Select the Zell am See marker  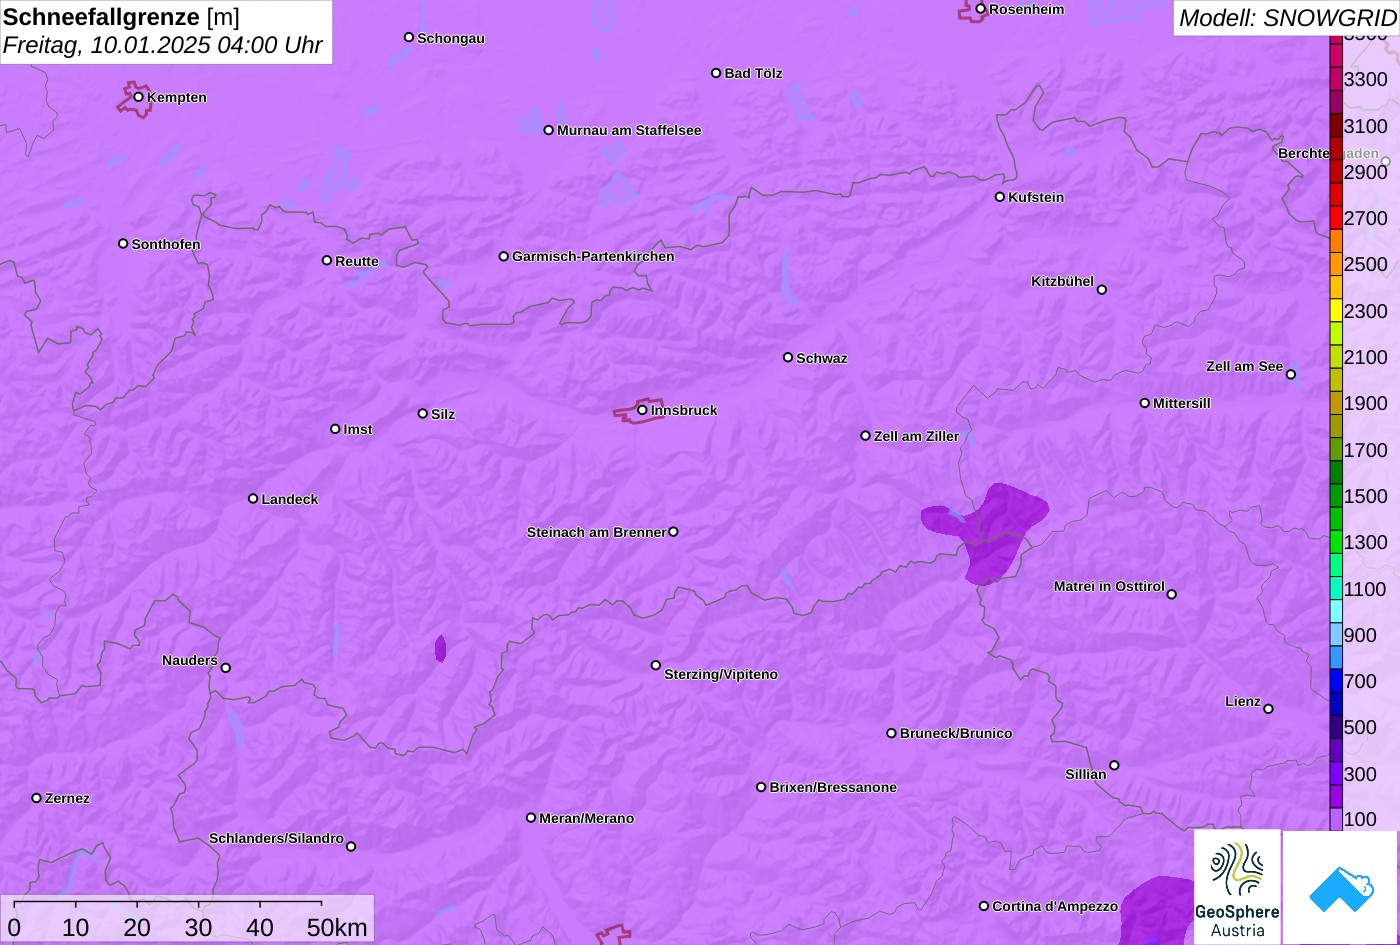click(x=1291, y=375)
